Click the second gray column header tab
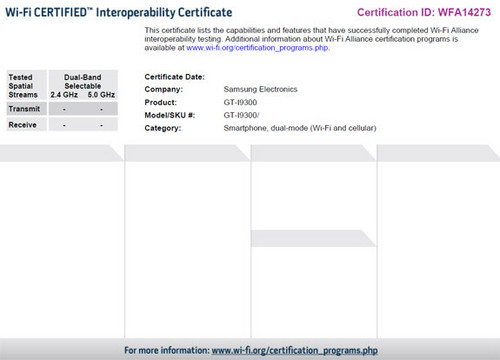 click(x=187, y=153)
